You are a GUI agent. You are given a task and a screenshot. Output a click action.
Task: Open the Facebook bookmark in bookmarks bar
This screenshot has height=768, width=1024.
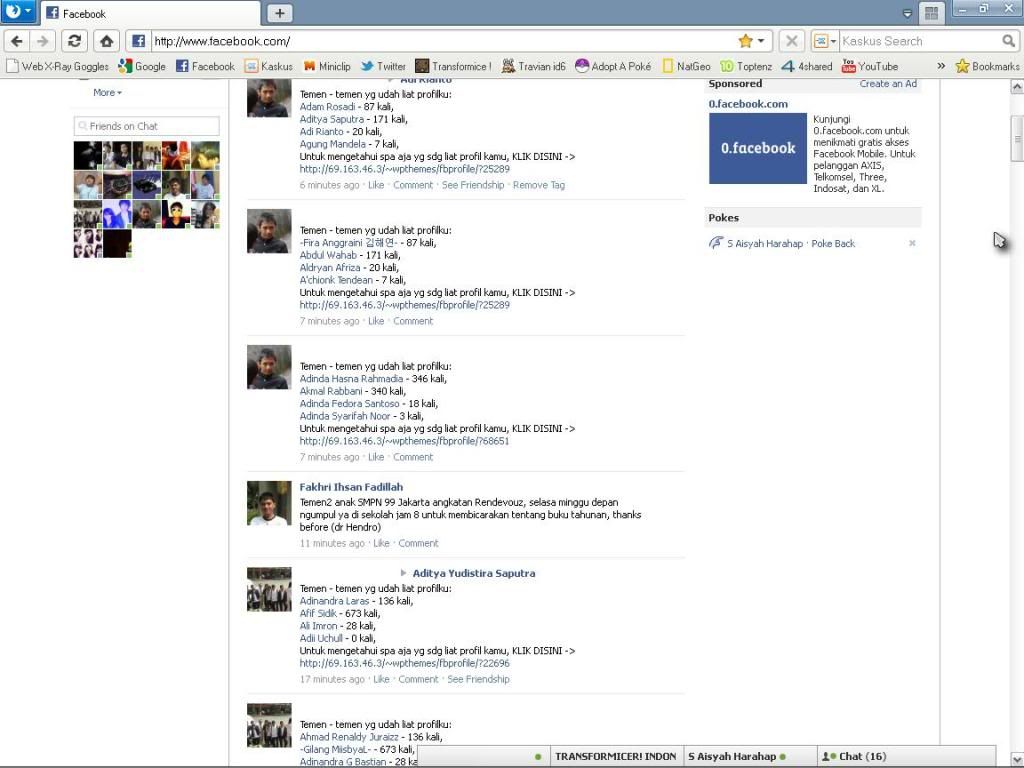pyautogui.click(x=206, y=66)
